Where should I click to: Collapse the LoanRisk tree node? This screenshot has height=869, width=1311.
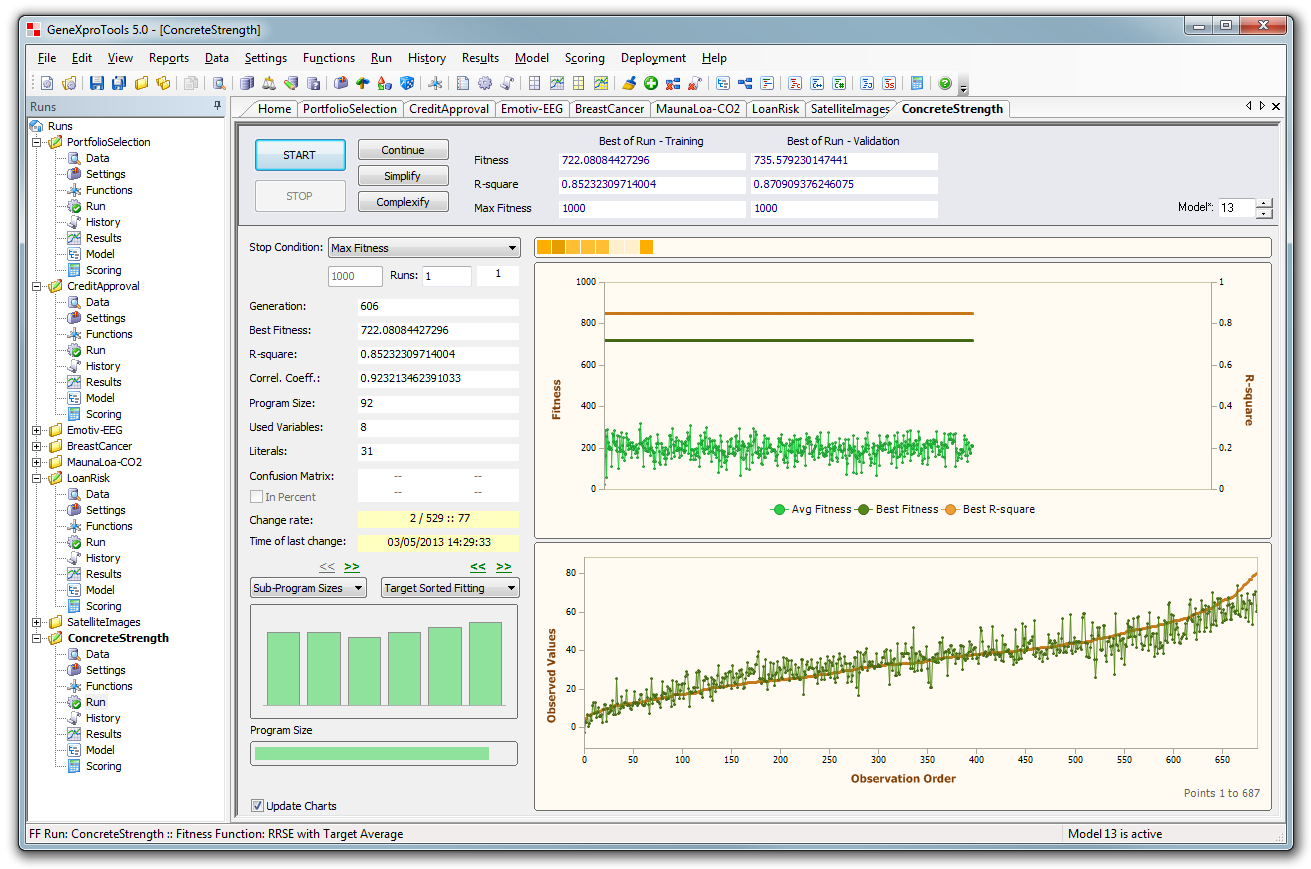point(37,478)
